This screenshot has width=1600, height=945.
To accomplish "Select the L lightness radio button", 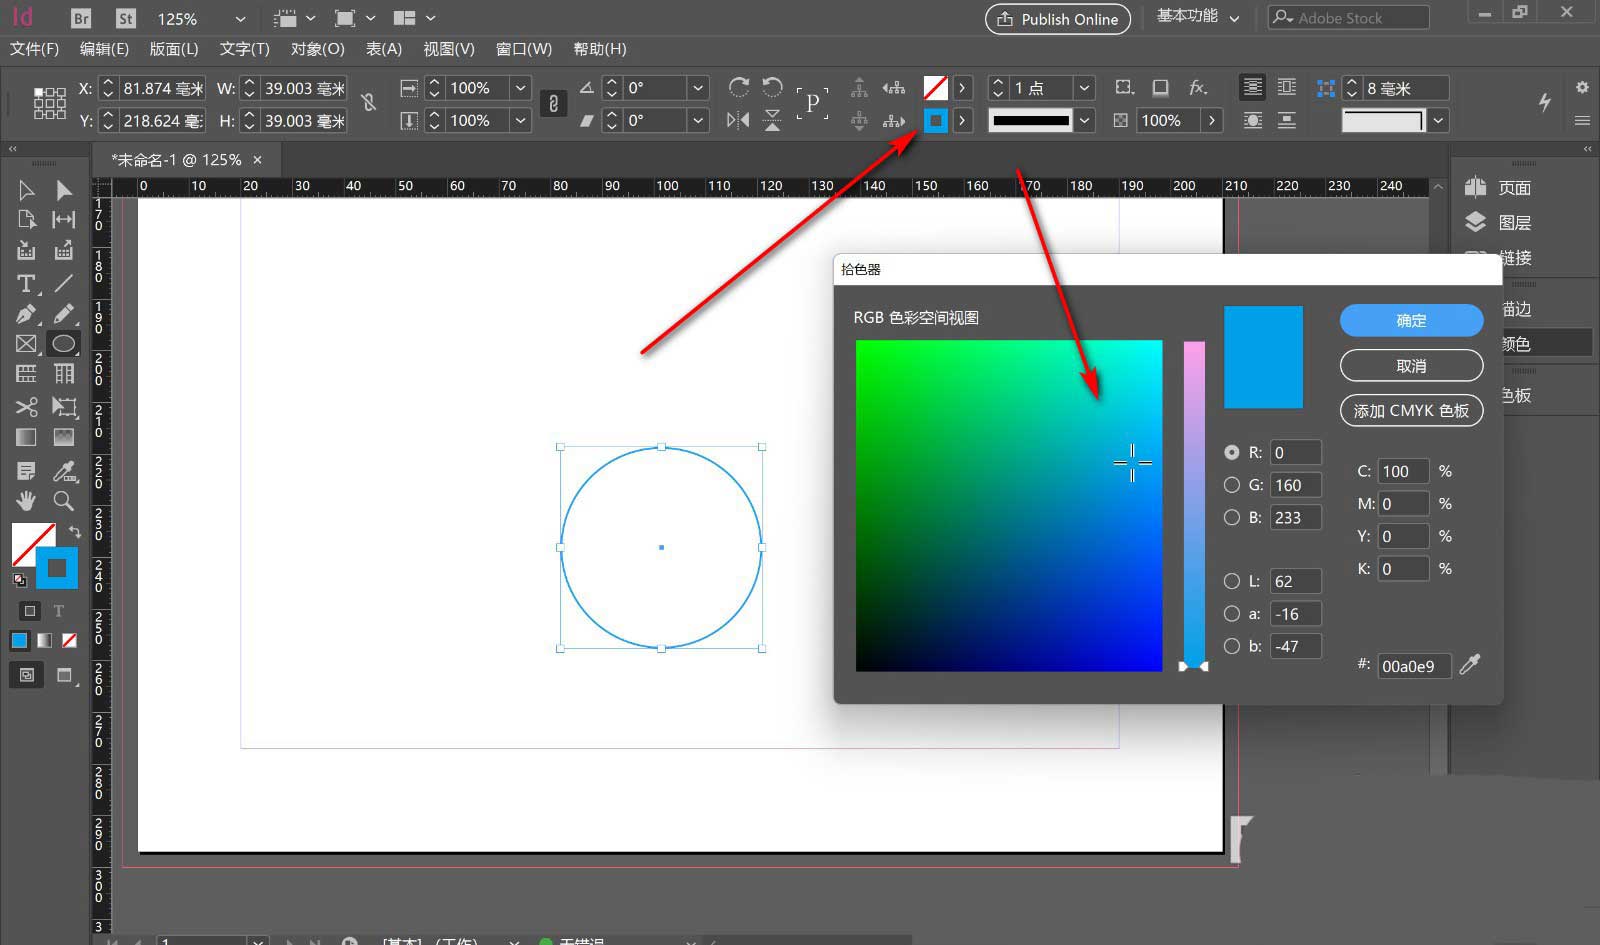I will 1232,581.
